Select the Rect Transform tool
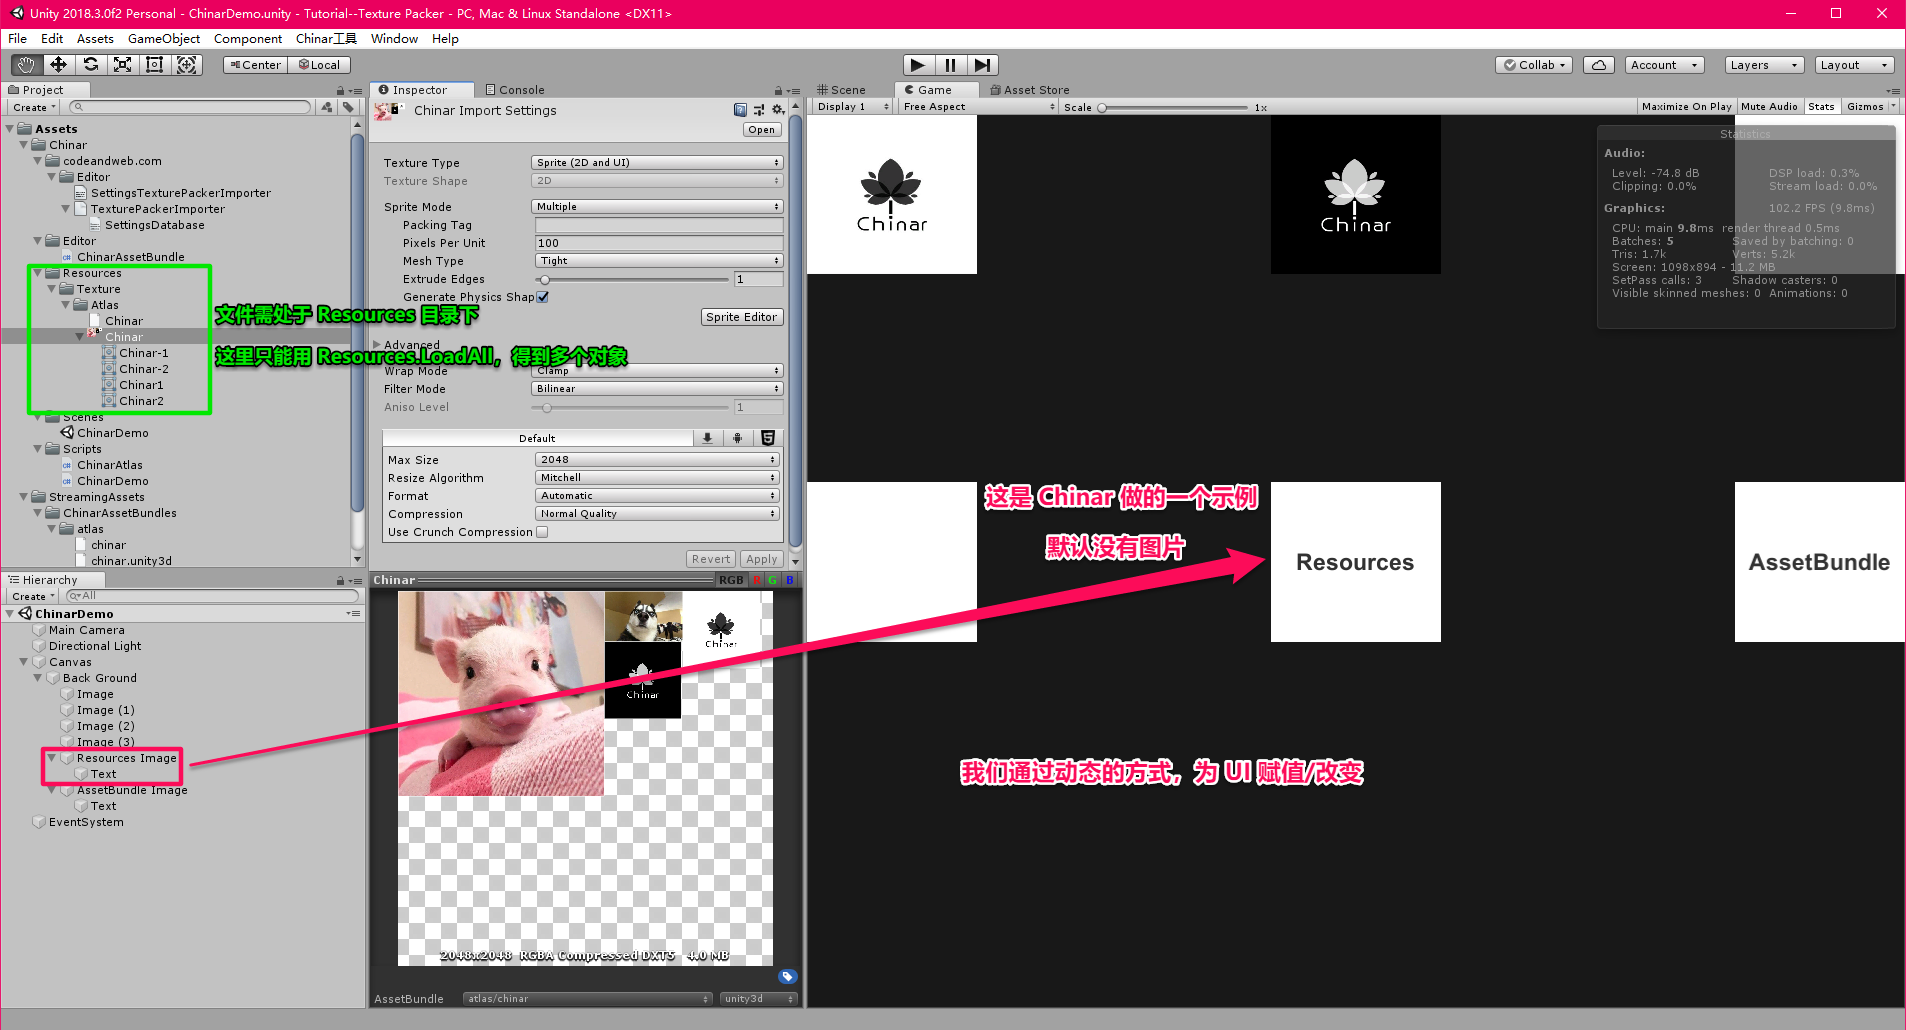 coord(155,64)
